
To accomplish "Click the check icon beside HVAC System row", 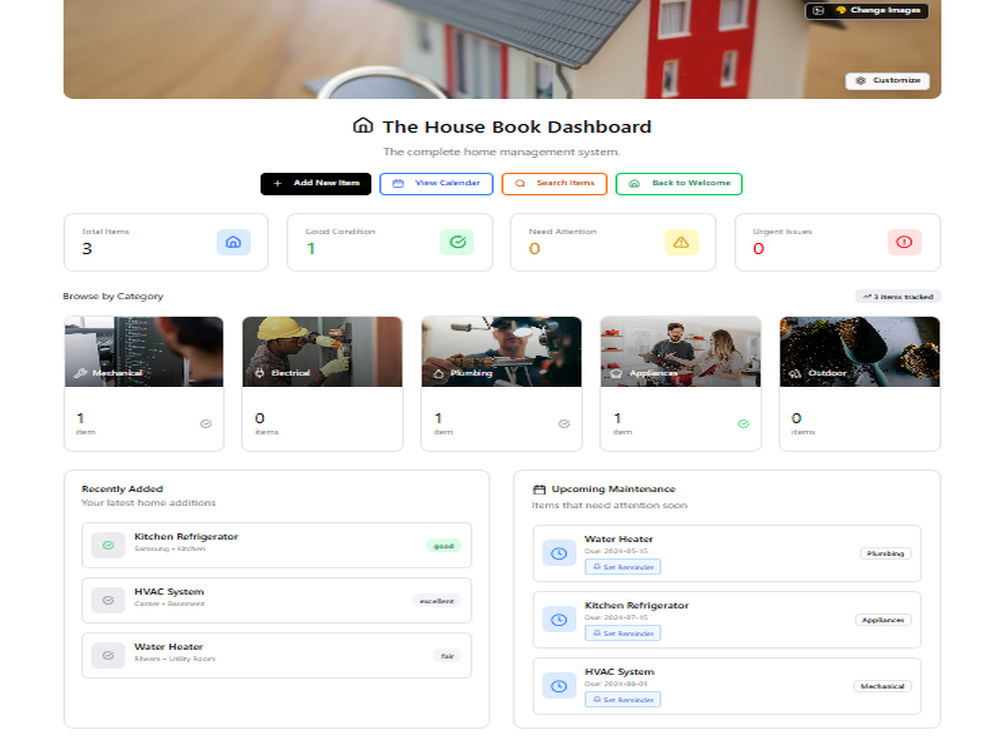I will click(108, 600).
